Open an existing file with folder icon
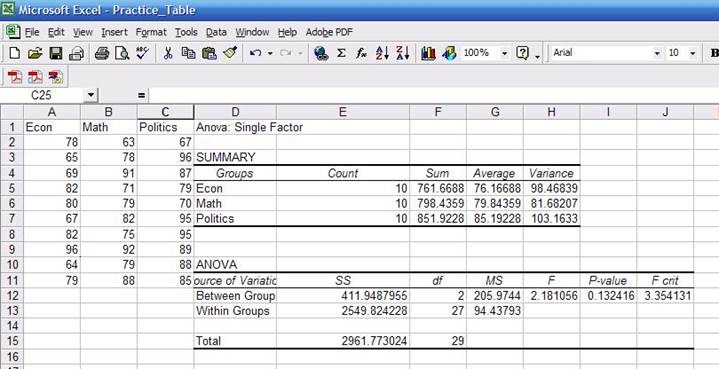 click(x=34, y=53)
